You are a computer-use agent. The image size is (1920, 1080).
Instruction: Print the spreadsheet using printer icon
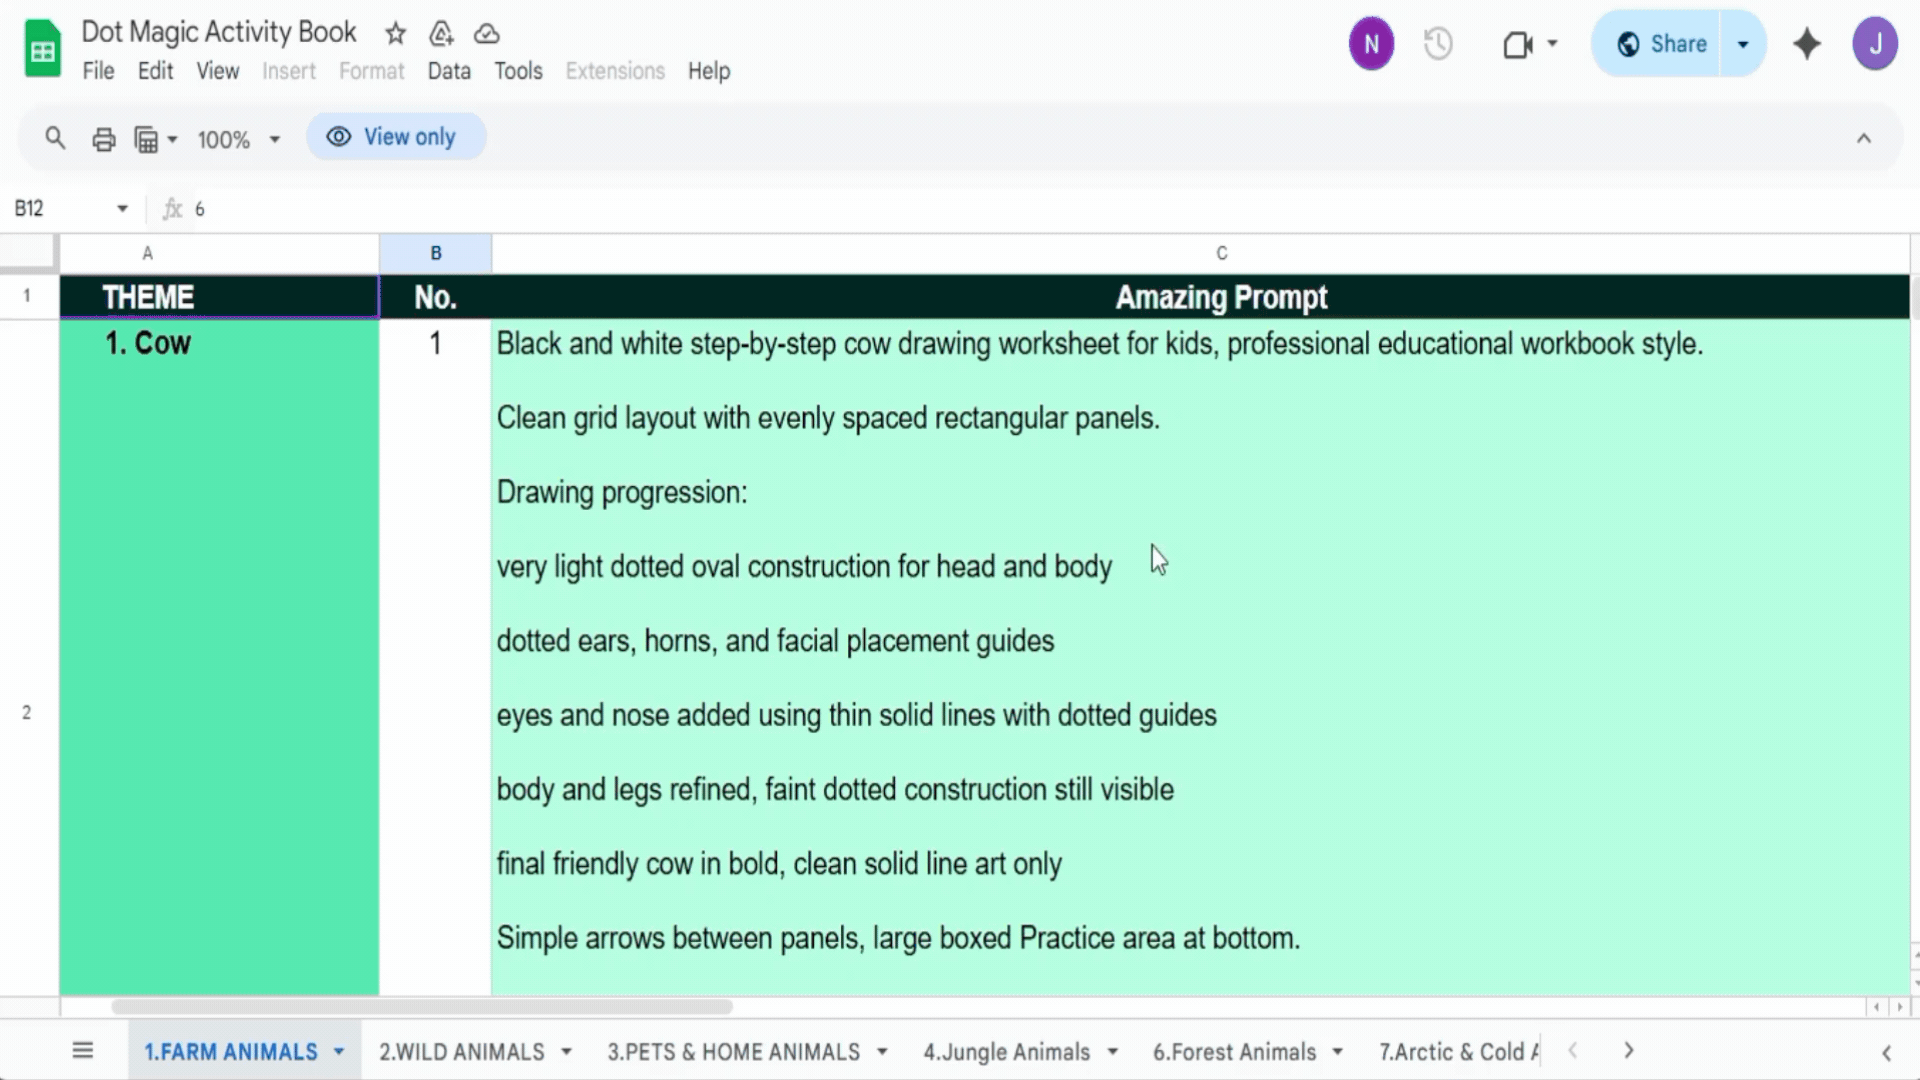point(104,139)
